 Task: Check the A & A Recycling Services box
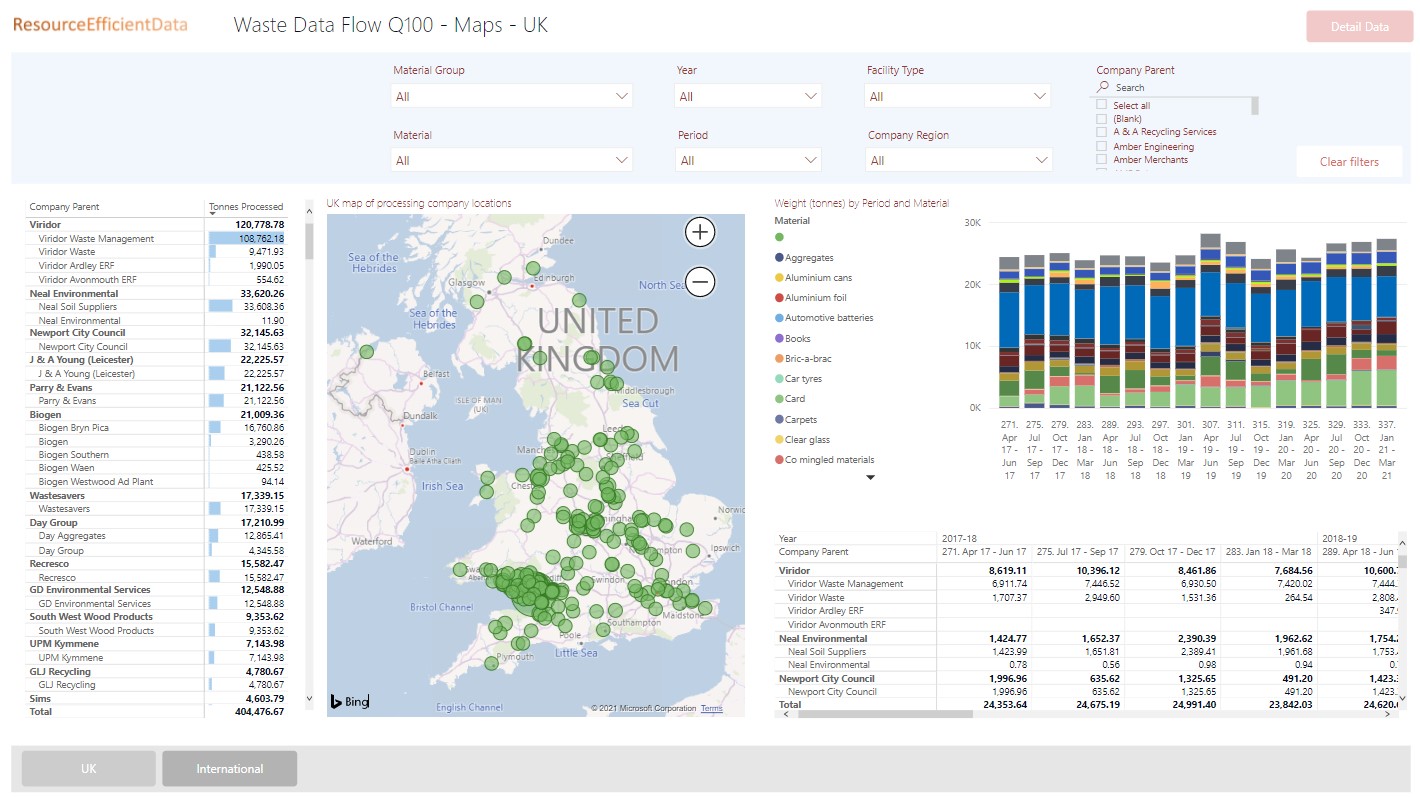(x=1102, y=132)
